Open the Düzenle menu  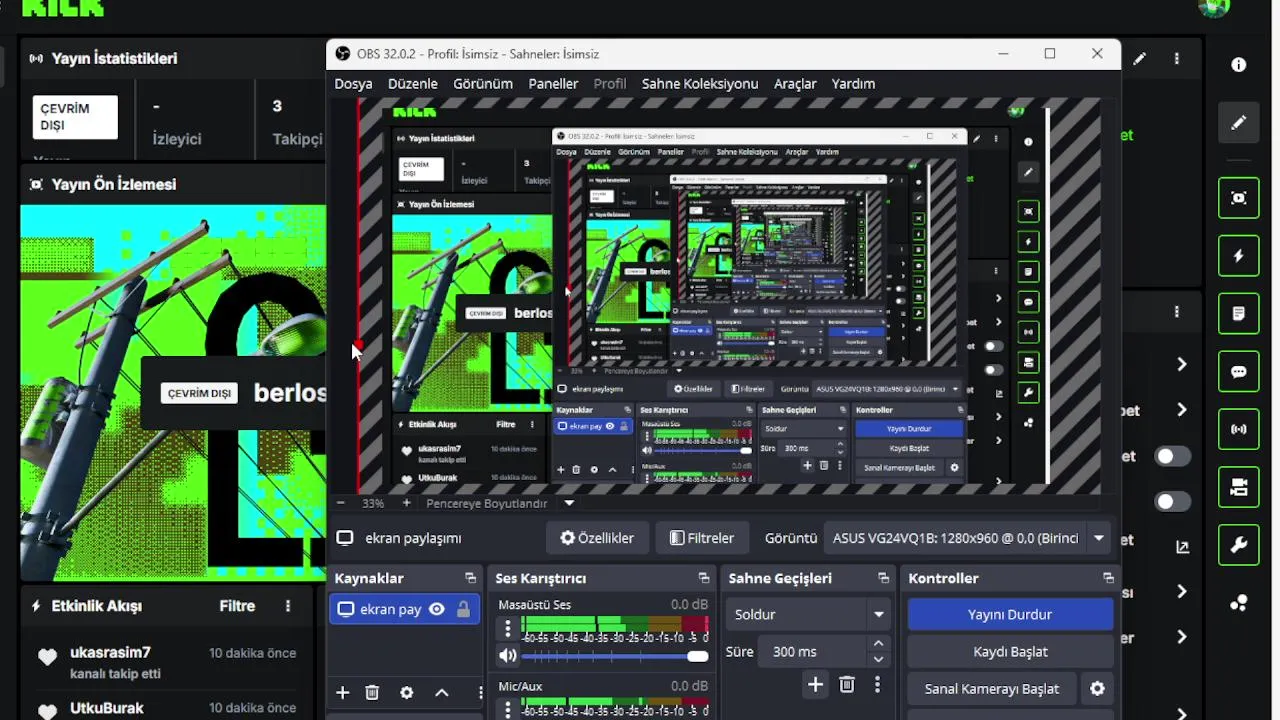click(413, 84)
